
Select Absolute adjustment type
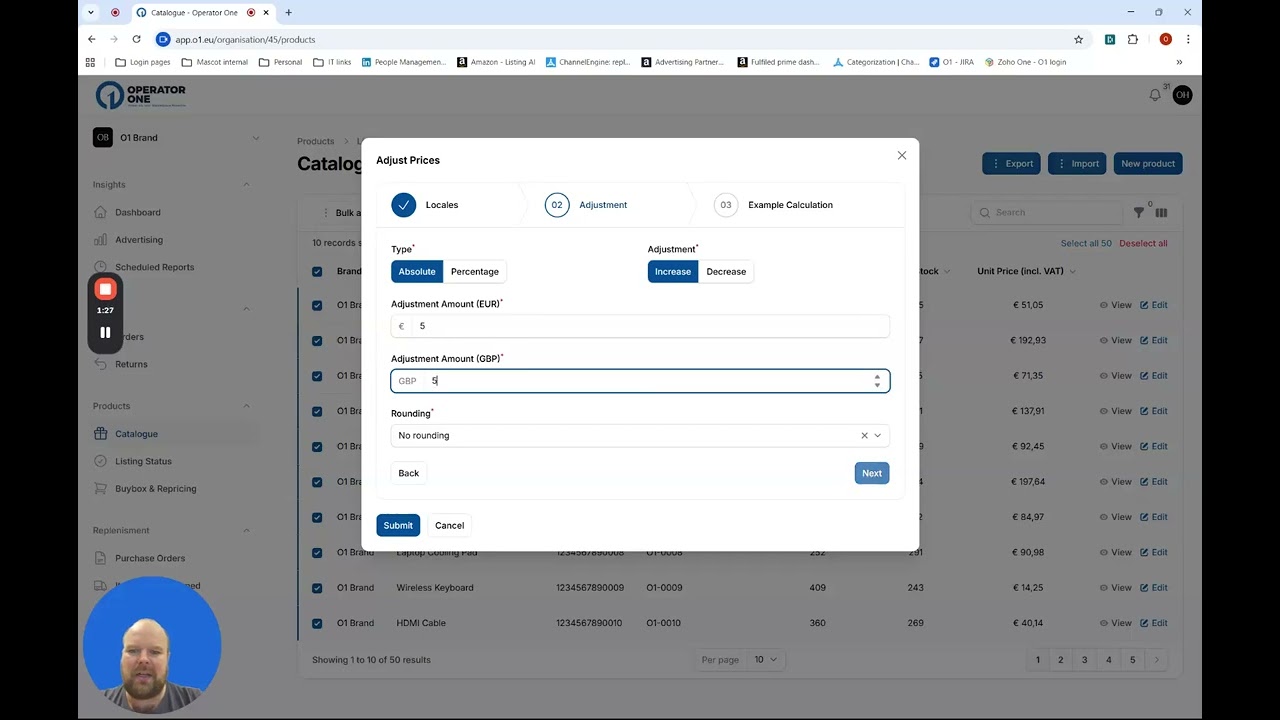(417, 272)
